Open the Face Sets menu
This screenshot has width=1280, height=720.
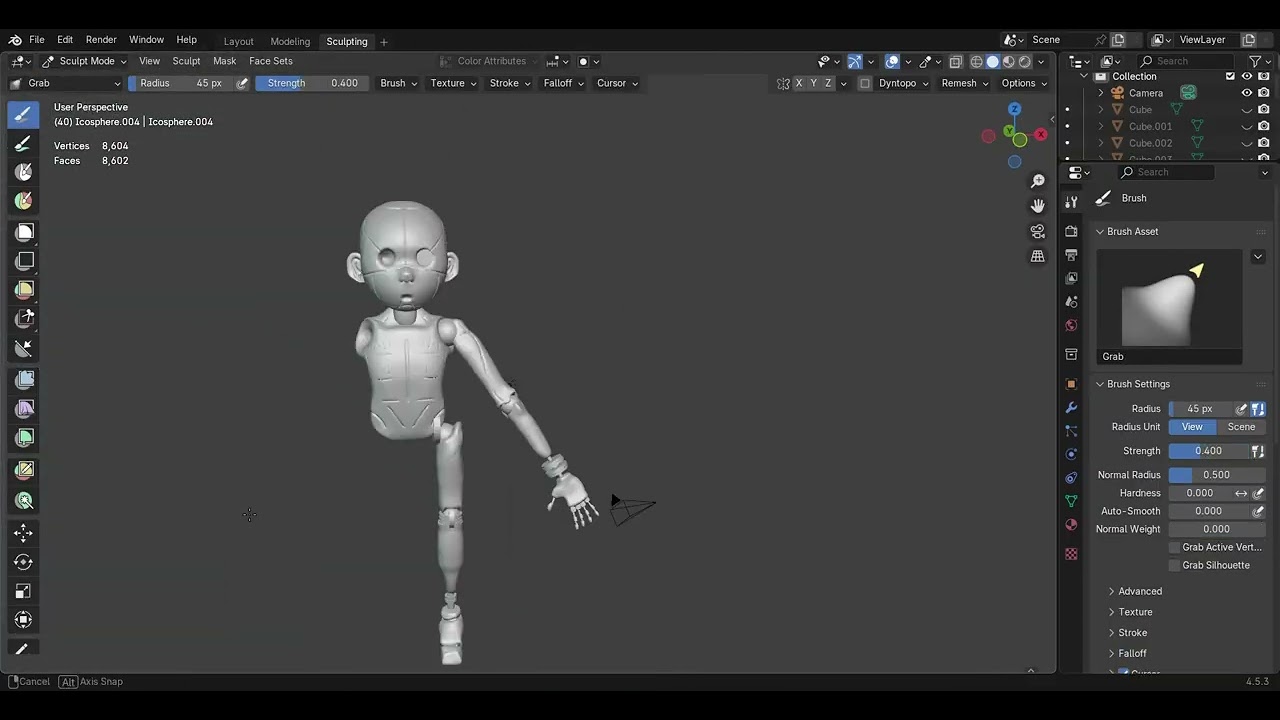pos(271,61)
